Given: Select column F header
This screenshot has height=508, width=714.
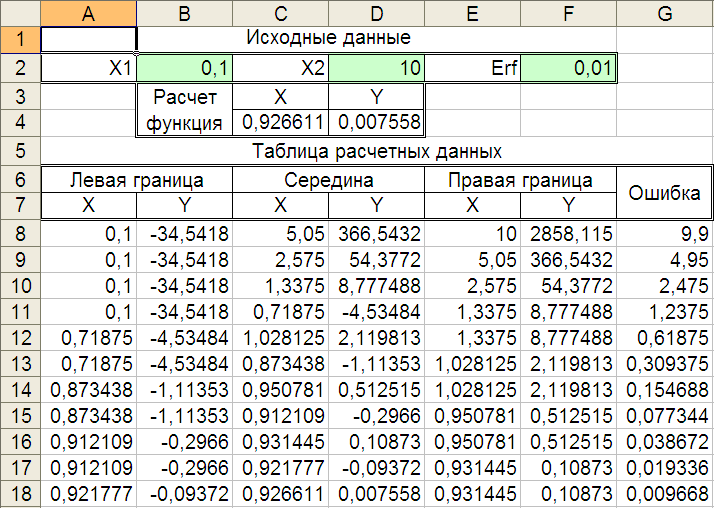Looking at the screenshot, I should [569, 13].
